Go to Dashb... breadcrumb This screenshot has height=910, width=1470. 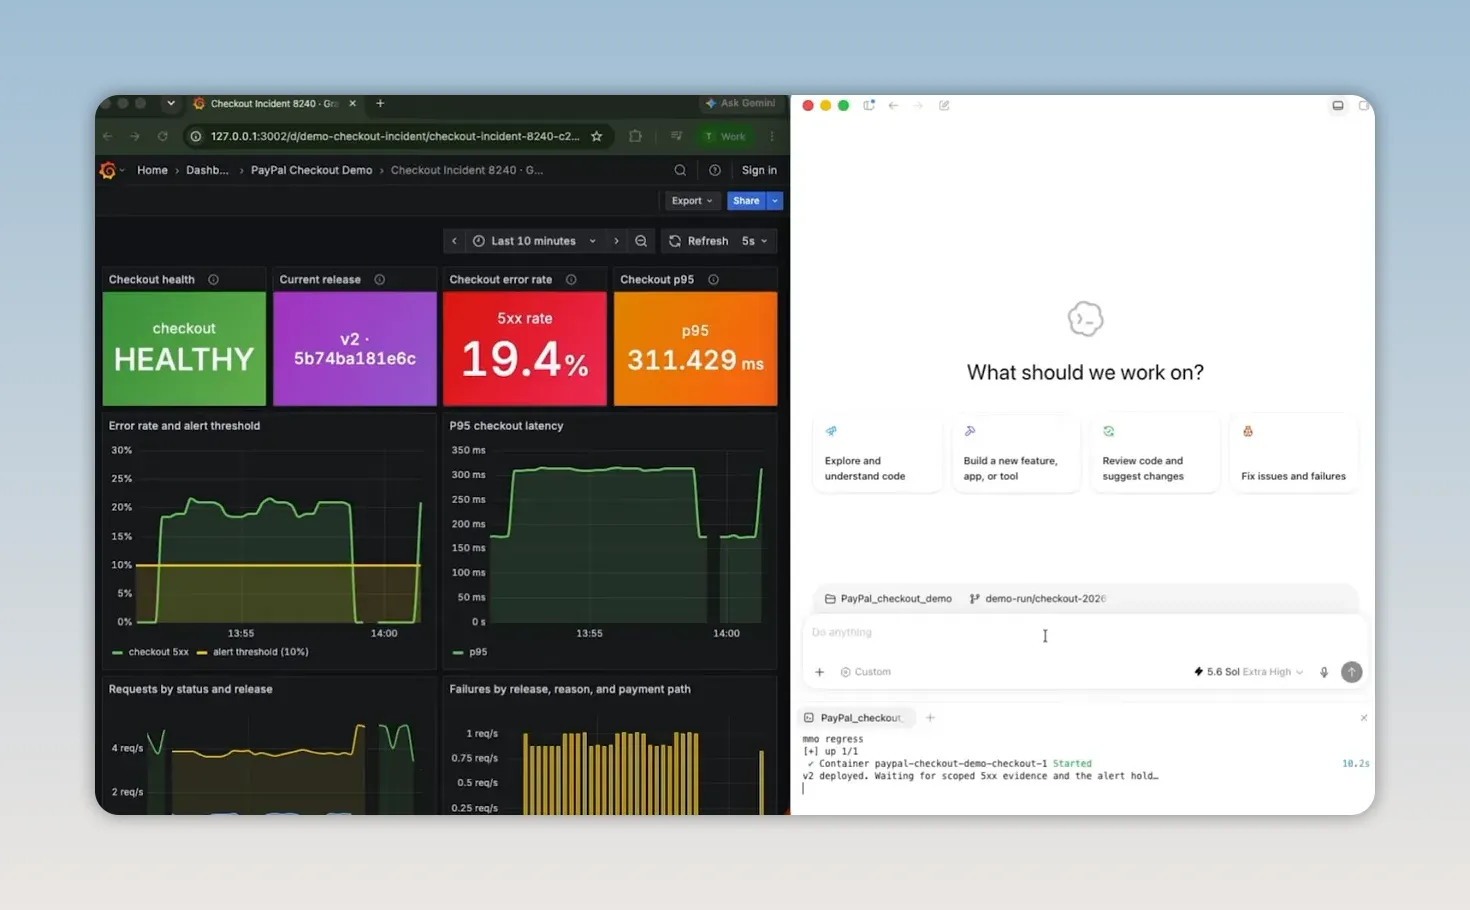[207, 170]
